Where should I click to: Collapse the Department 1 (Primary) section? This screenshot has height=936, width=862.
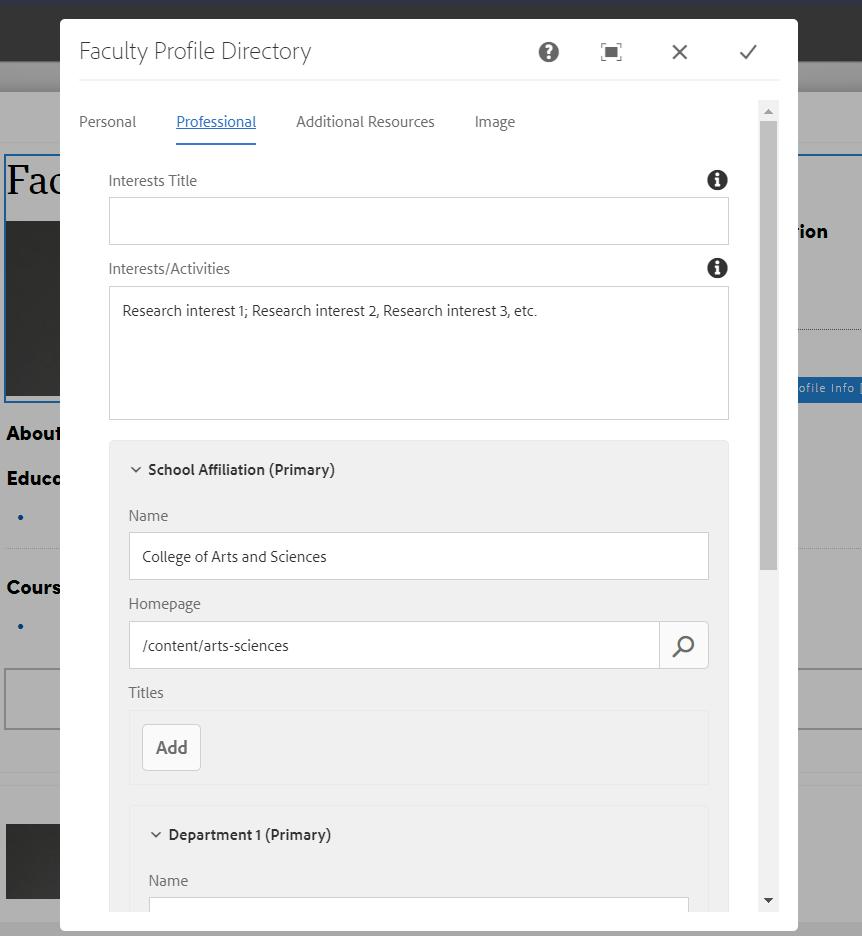(156, 835)
